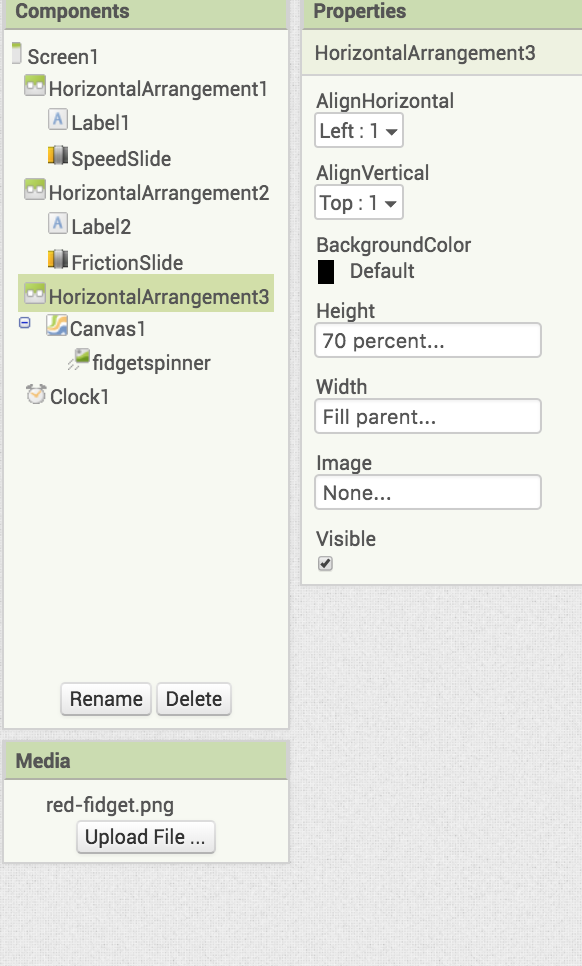Select the Label1 component name

point(100,123)
